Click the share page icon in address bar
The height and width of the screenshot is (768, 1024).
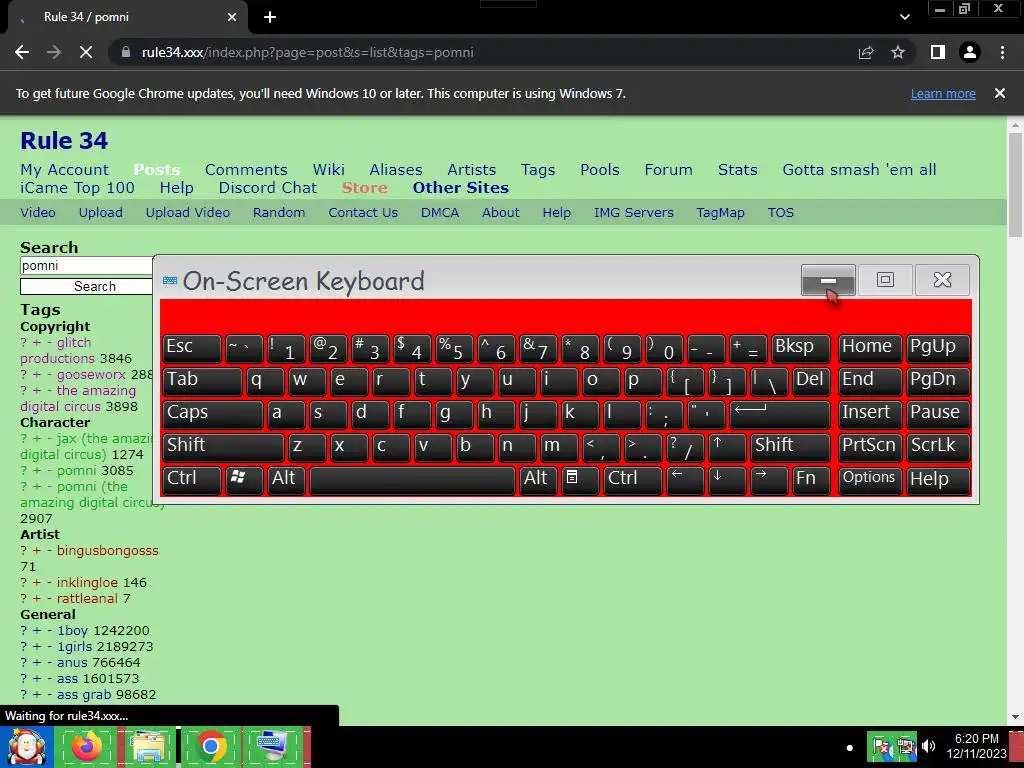(x=866, y=52)
